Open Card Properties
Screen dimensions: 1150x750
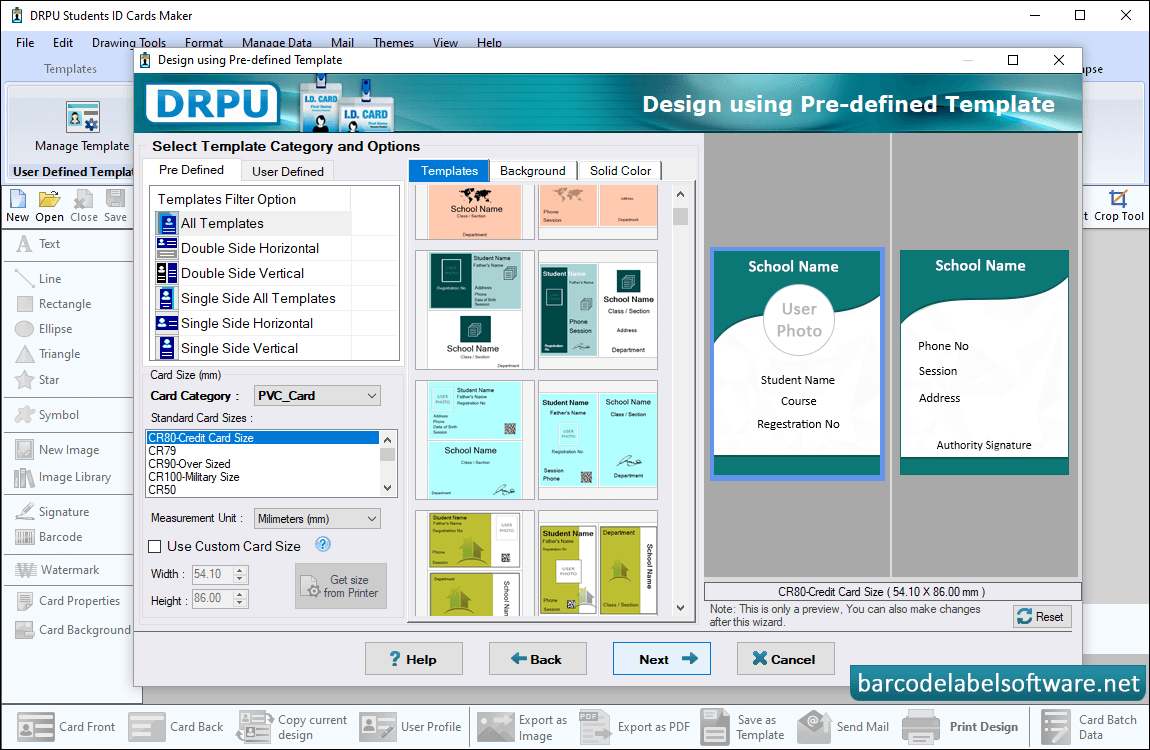point(68,600)
